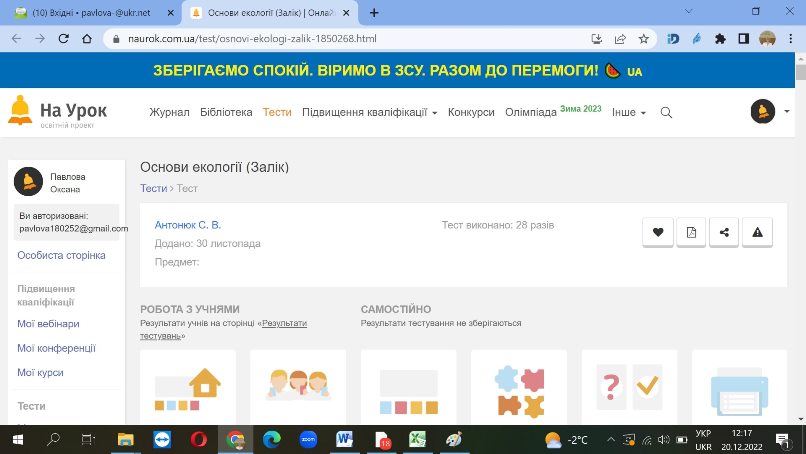Open the site search magnifier icon
Viewport: 806px width, 454px height.
pyautogui.click(x=666, y=112)
